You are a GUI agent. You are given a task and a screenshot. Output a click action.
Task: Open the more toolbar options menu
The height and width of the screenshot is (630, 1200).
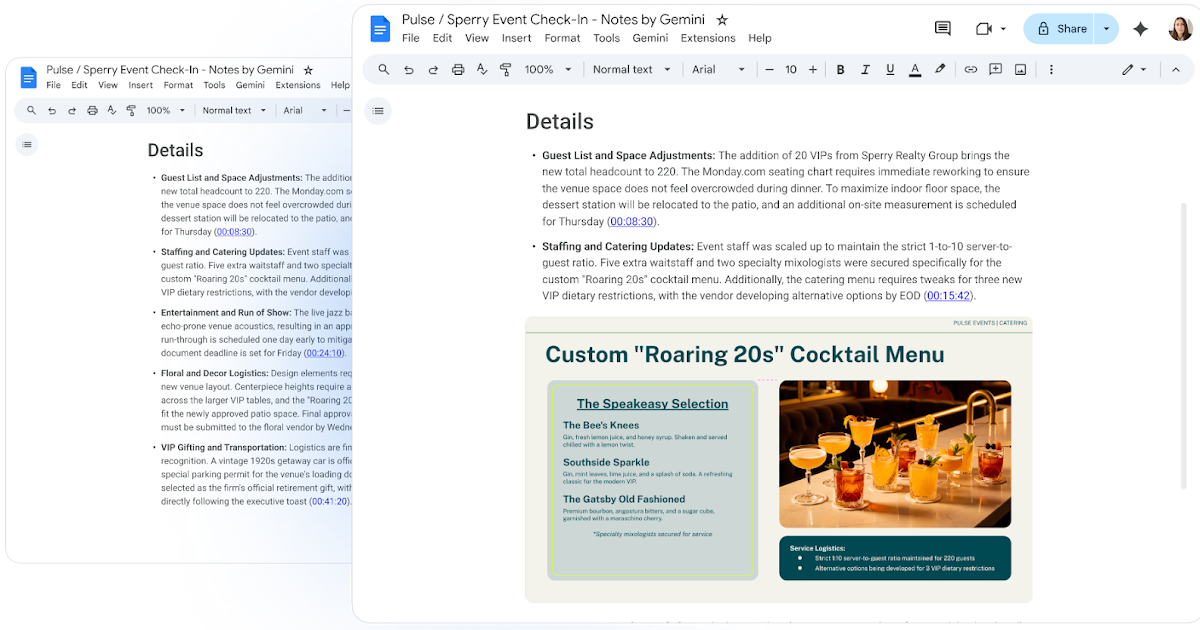click(x=1051, y=70)
